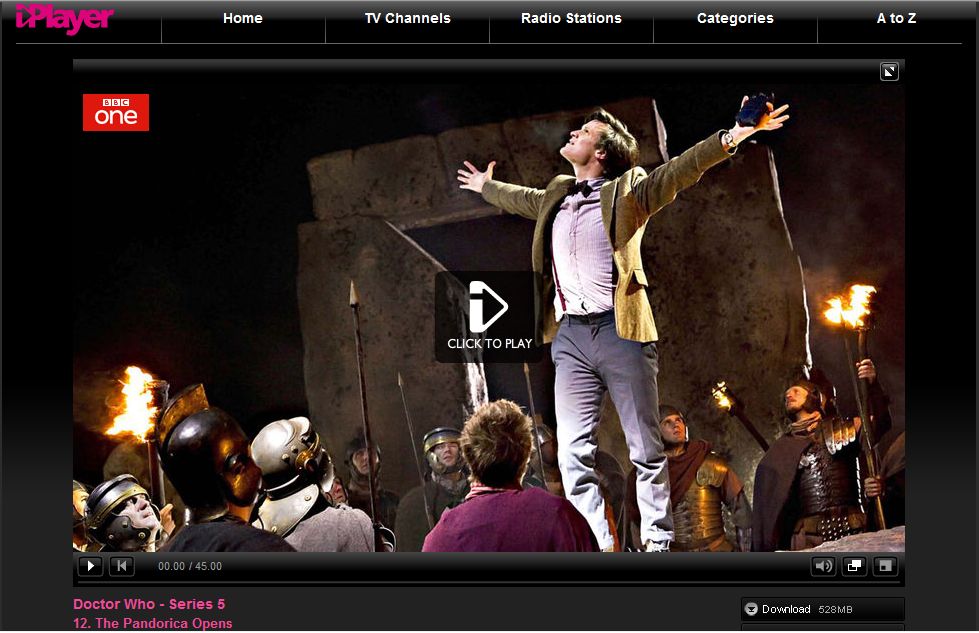Image resolution: width=979 pixels, height=633 pixels.
Task: Click the BBC One channel logo
Action: click(116, 113)
